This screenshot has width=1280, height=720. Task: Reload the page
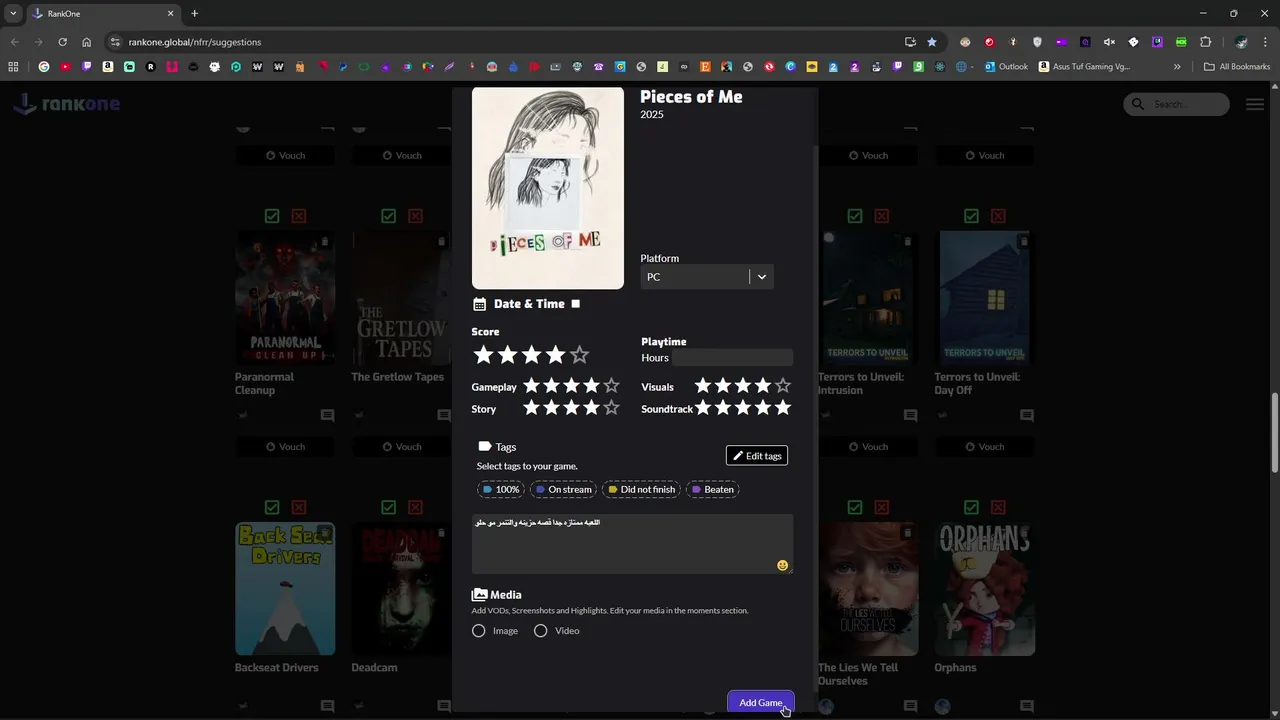coord(62,42)
